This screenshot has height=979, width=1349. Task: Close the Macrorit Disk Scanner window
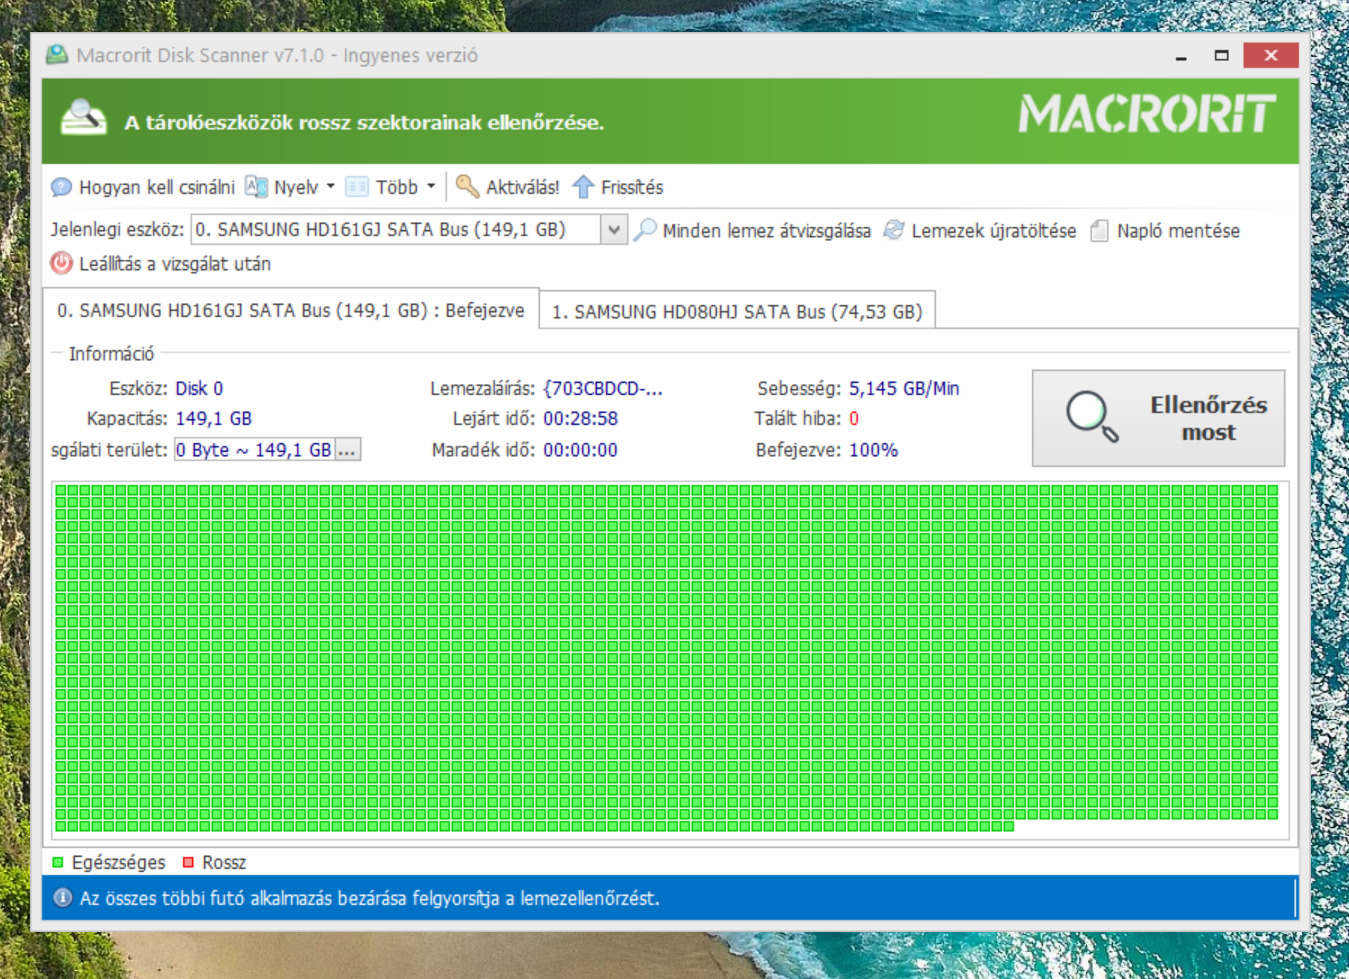pyautogui.click(x=1271, y=55)
